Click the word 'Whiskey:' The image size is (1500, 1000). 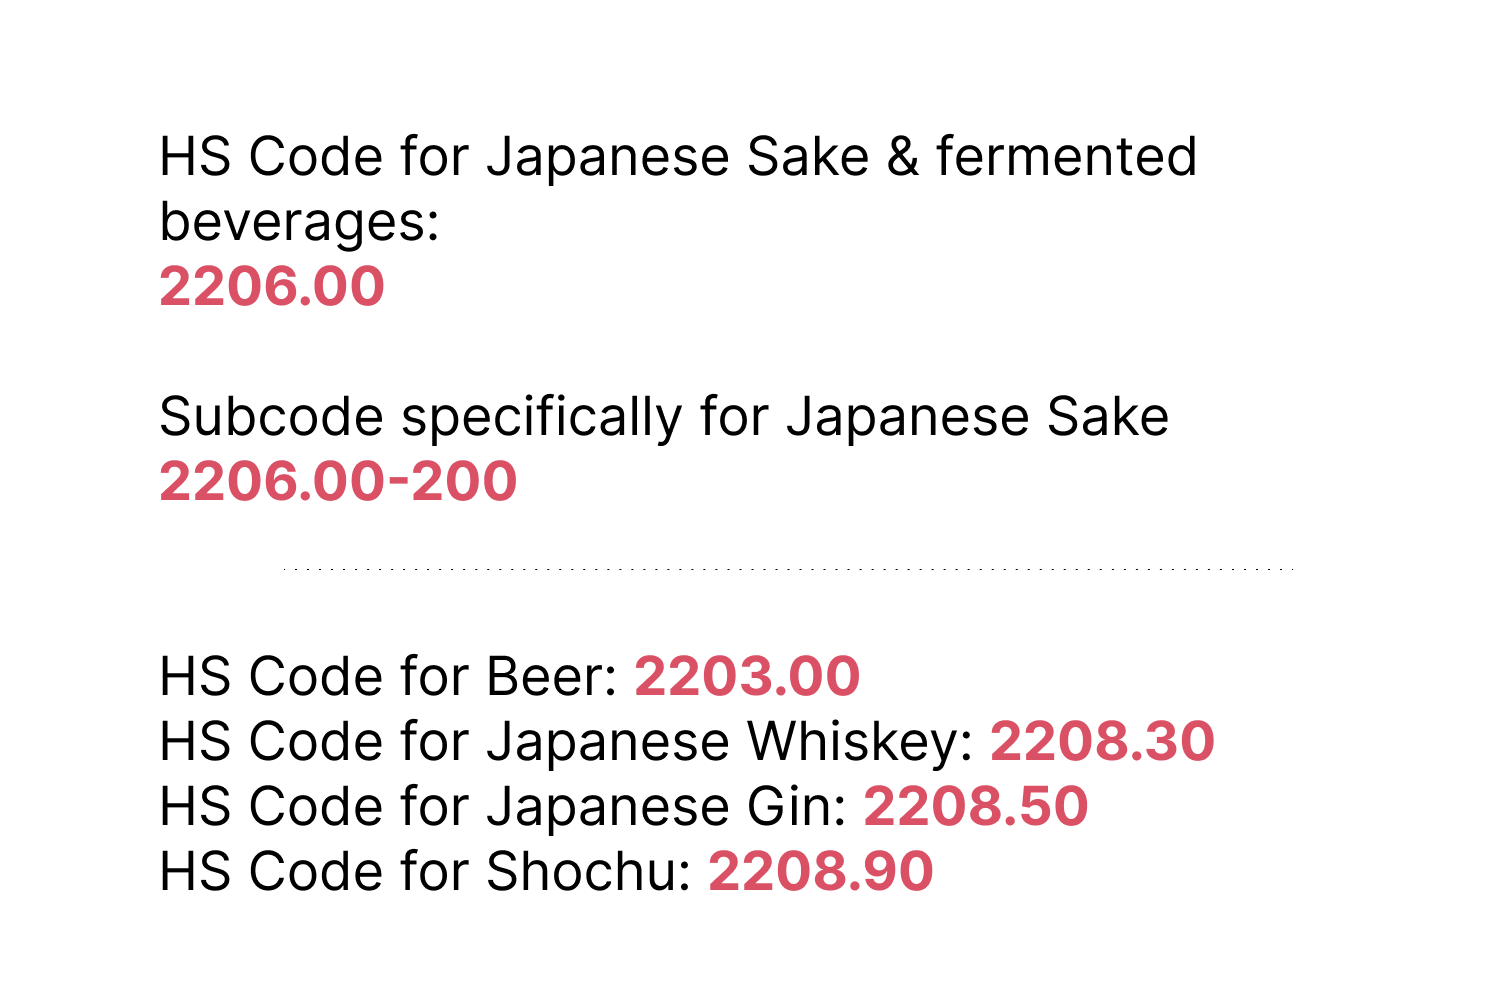point(861,742)
